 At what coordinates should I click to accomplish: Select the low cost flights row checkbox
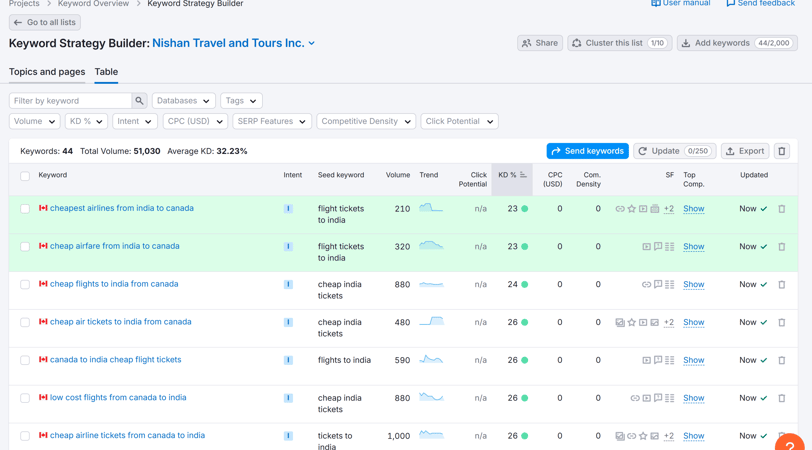pyautogui.click(x=25, y=398)
